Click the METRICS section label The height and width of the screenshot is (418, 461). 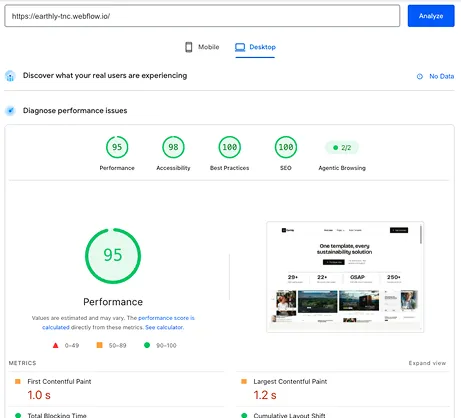(22, 363)
